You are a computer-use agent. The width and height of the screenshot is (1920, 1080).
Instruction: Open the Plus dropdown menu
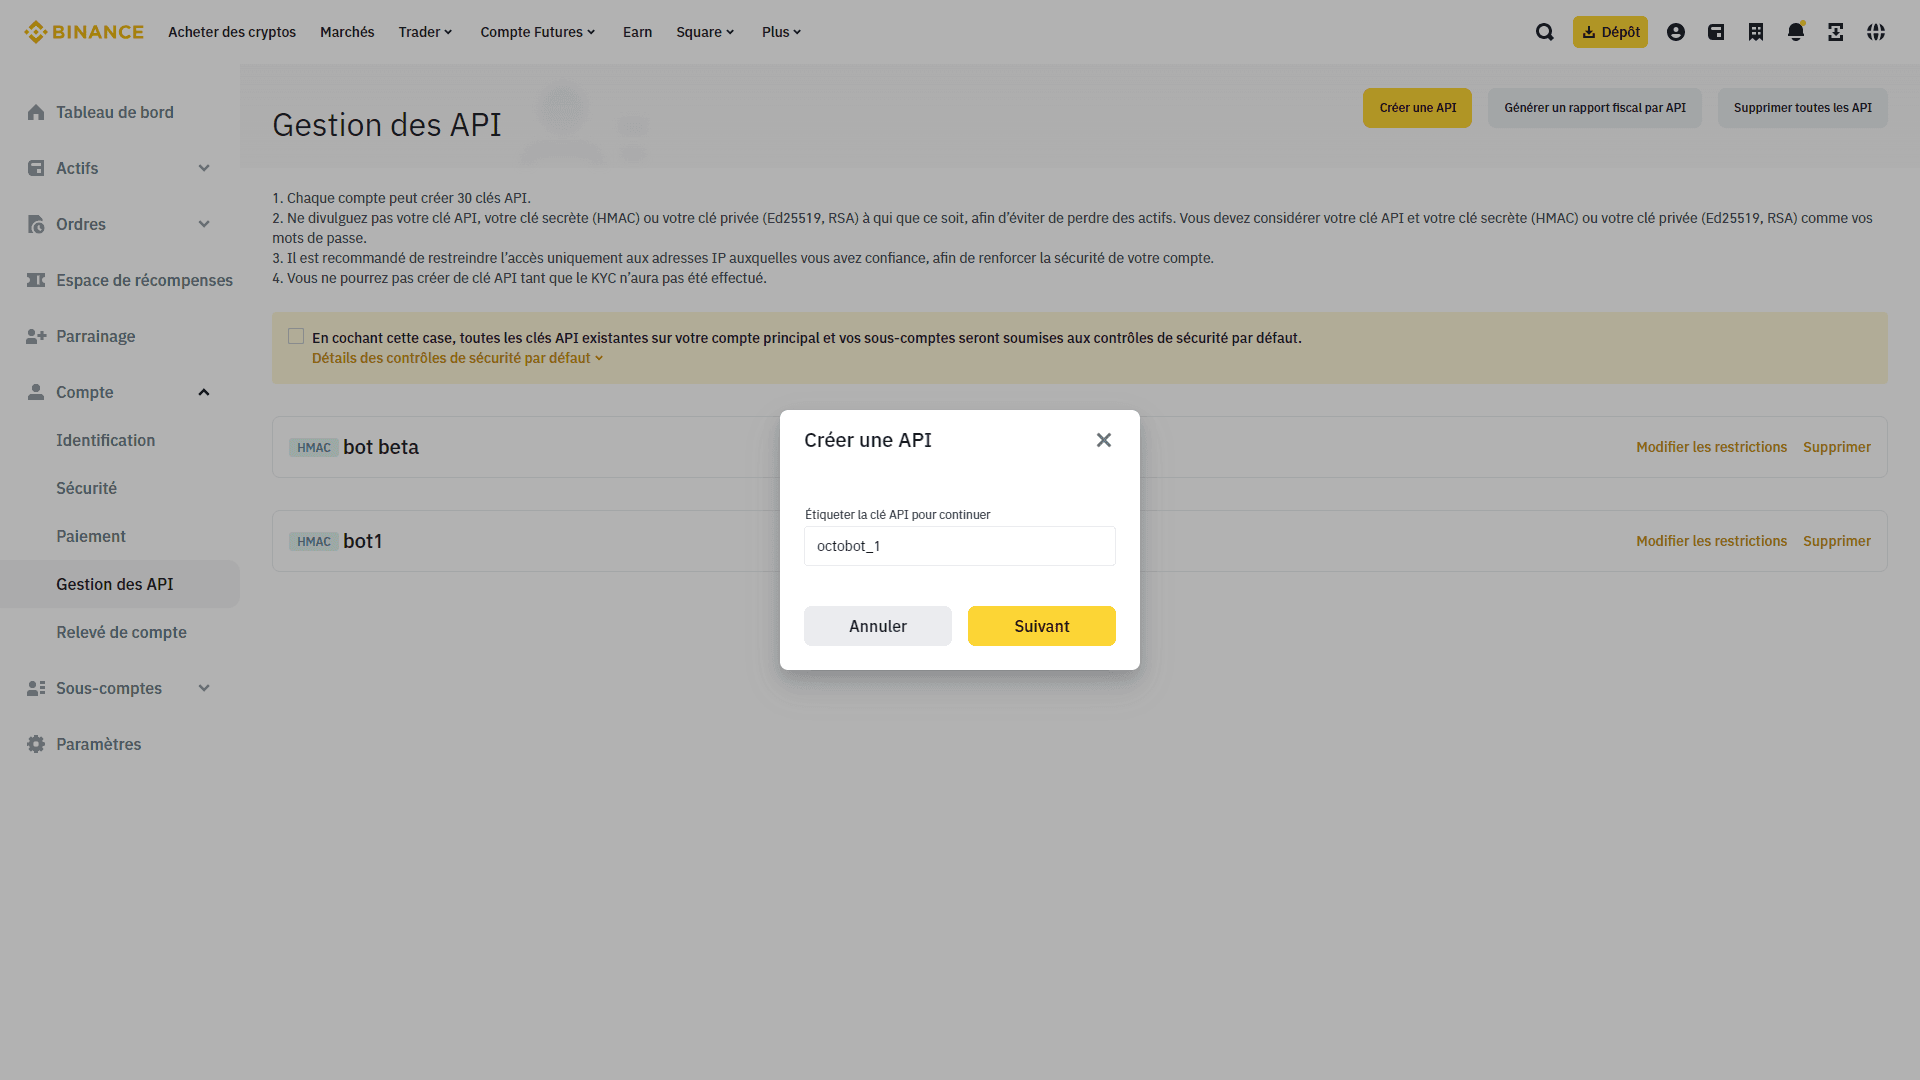[x=782, y=32]
